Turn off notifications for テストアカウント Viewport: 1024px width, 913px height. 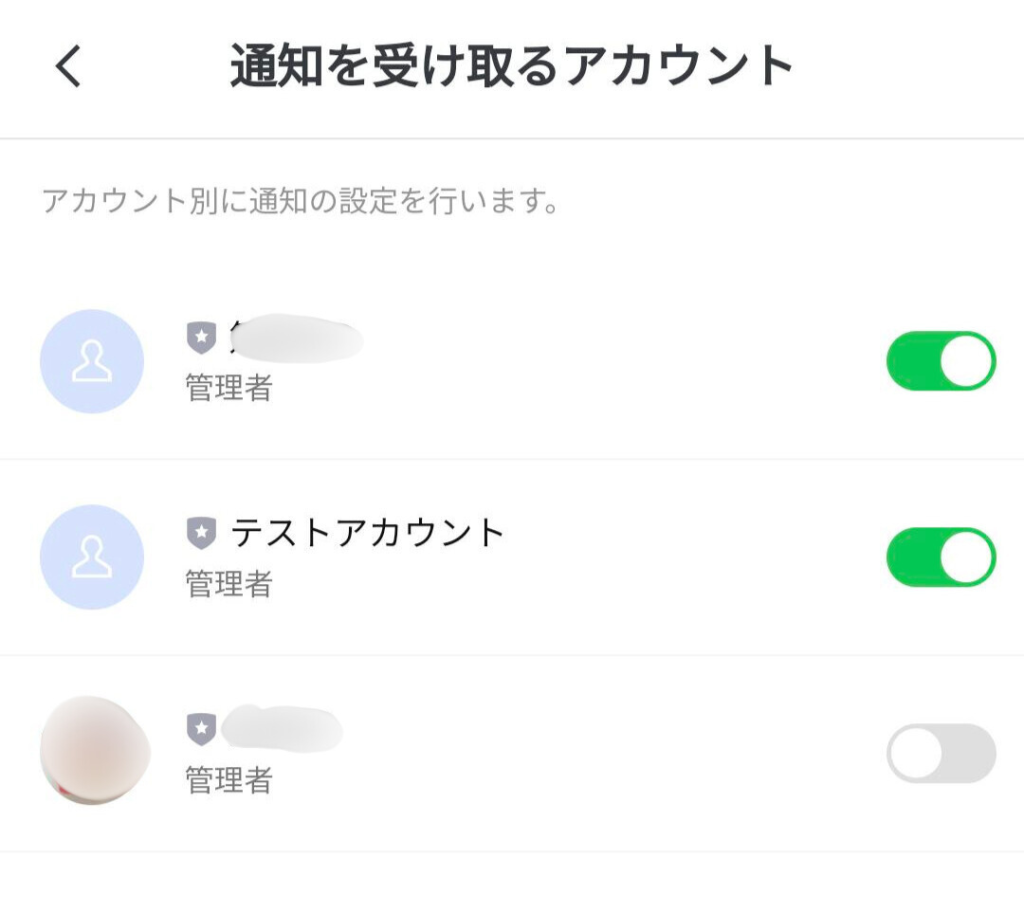click(x=940, y=557)
